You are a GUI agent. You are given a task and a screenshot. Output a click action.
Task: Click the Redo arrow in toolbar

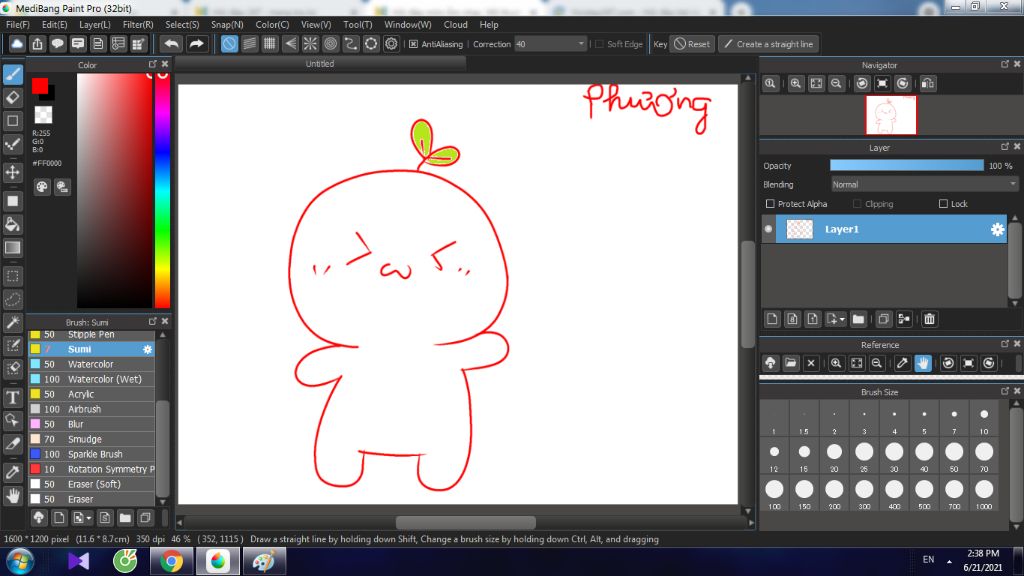coord(196,44)
